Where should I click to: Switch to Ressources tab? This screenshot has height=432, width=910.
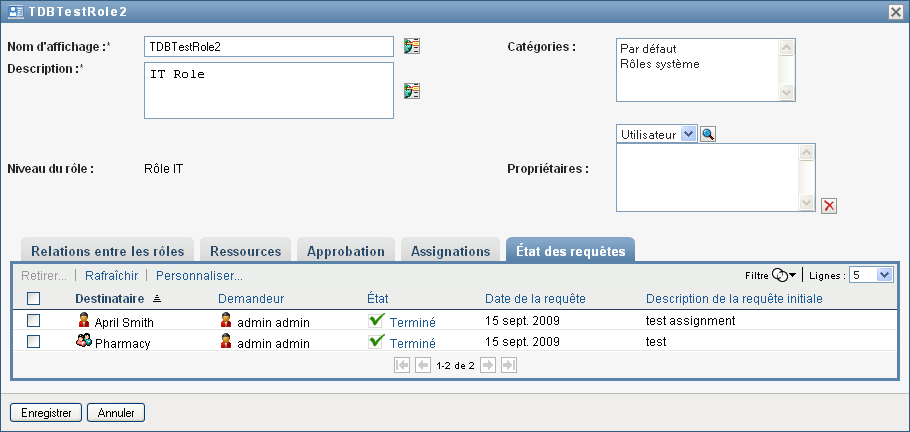(x=245, y=251)
